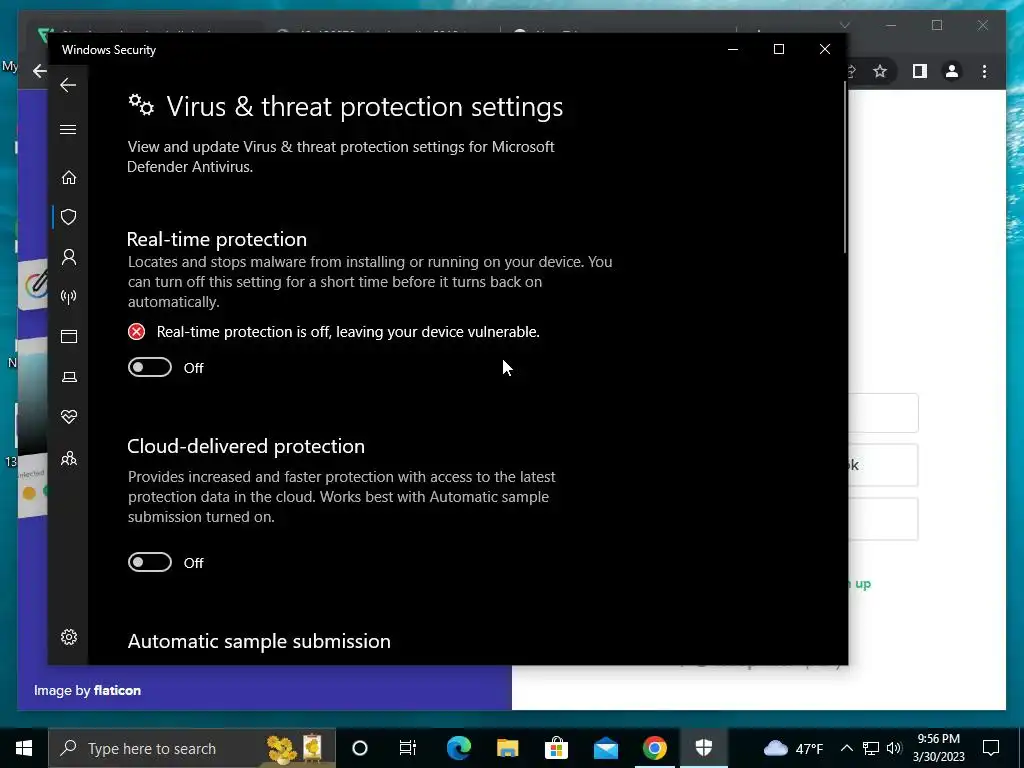Click the Automatic sample submission heading
The height and width of the screenshot is (768, 1024).
[x=259, y=641]
